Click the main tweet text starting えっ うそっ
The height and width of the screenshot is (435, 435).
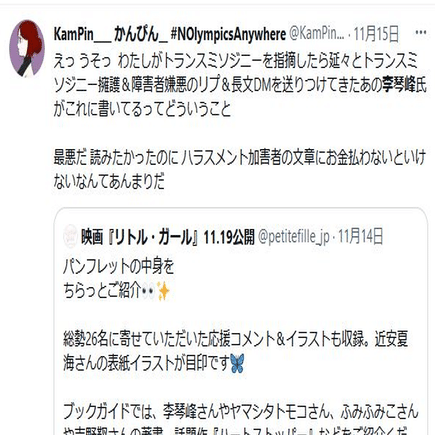coord(240,85)
